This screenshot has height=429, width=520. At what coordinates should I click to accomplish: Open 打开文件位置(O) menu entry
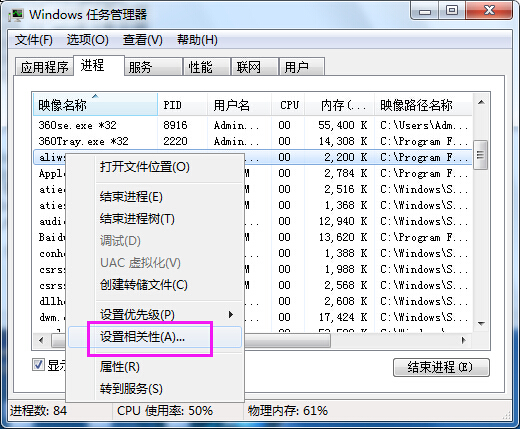(145, 166)
